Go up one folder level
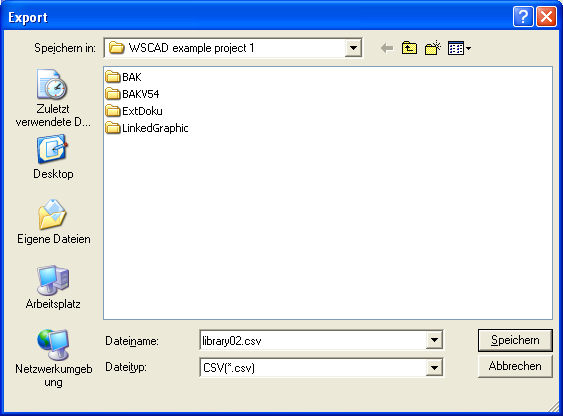Image resolution: width=563 pixels, height=416 pixels. point(409,48)
